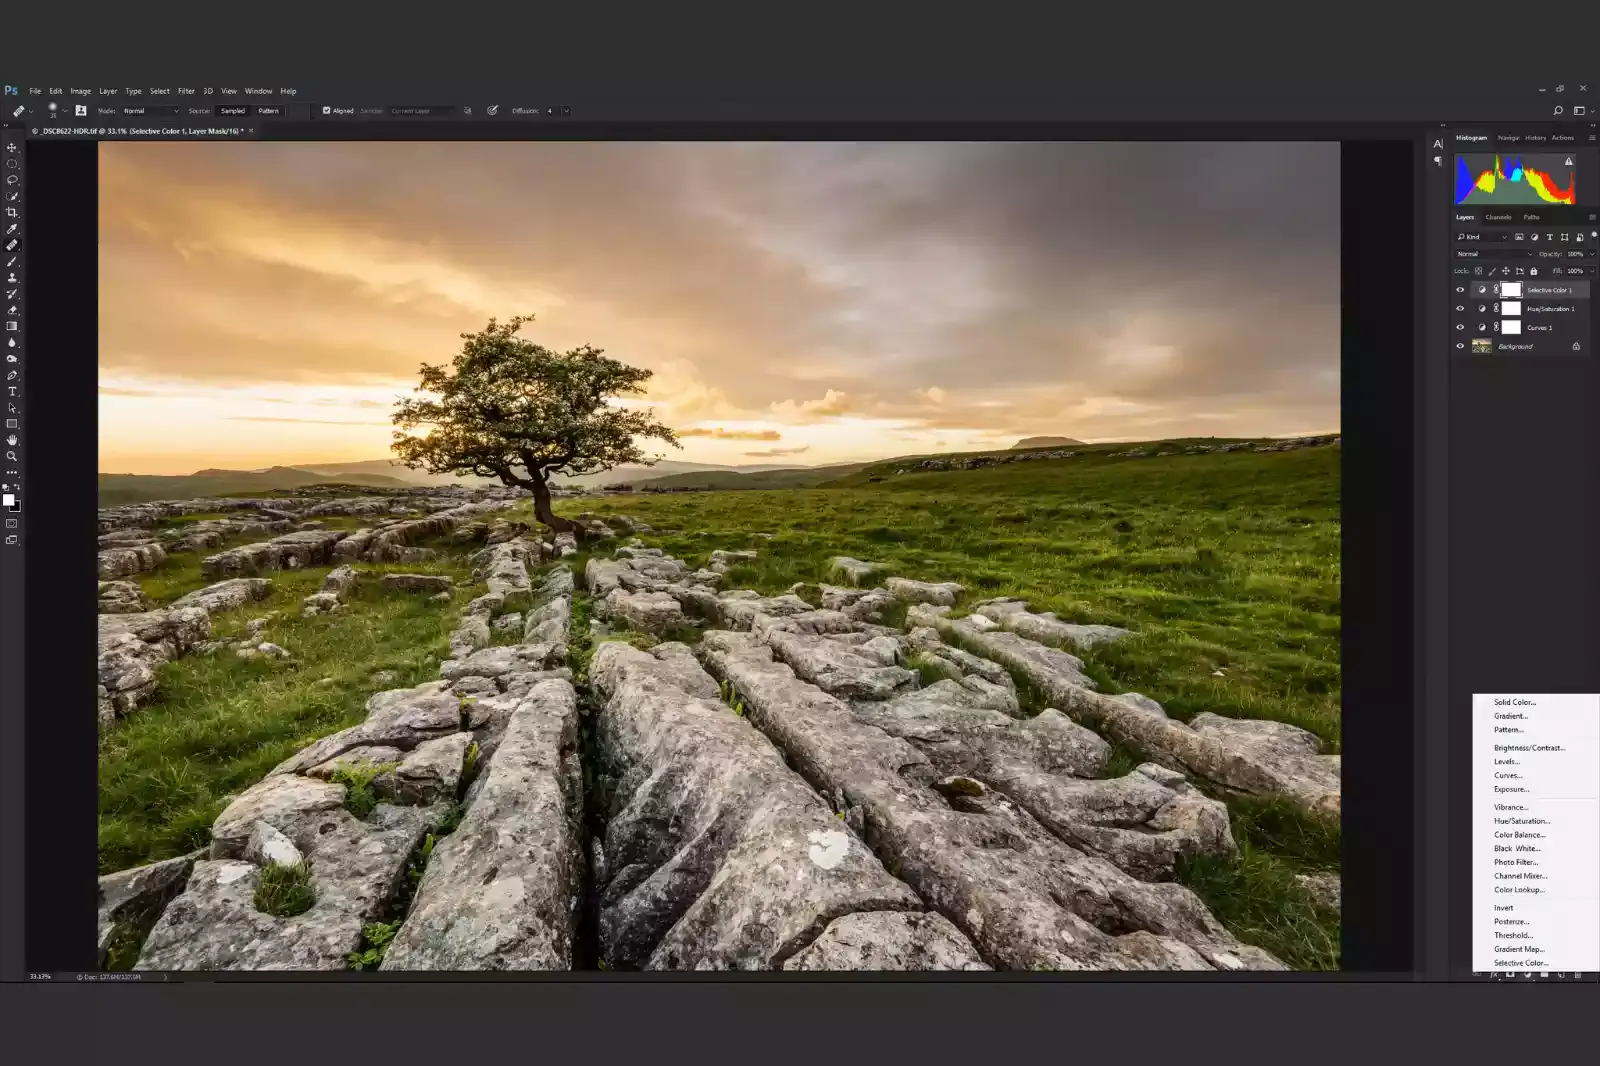Toggle lock transparent pixels
1600x1066 pixels.
coord(1478,271)
